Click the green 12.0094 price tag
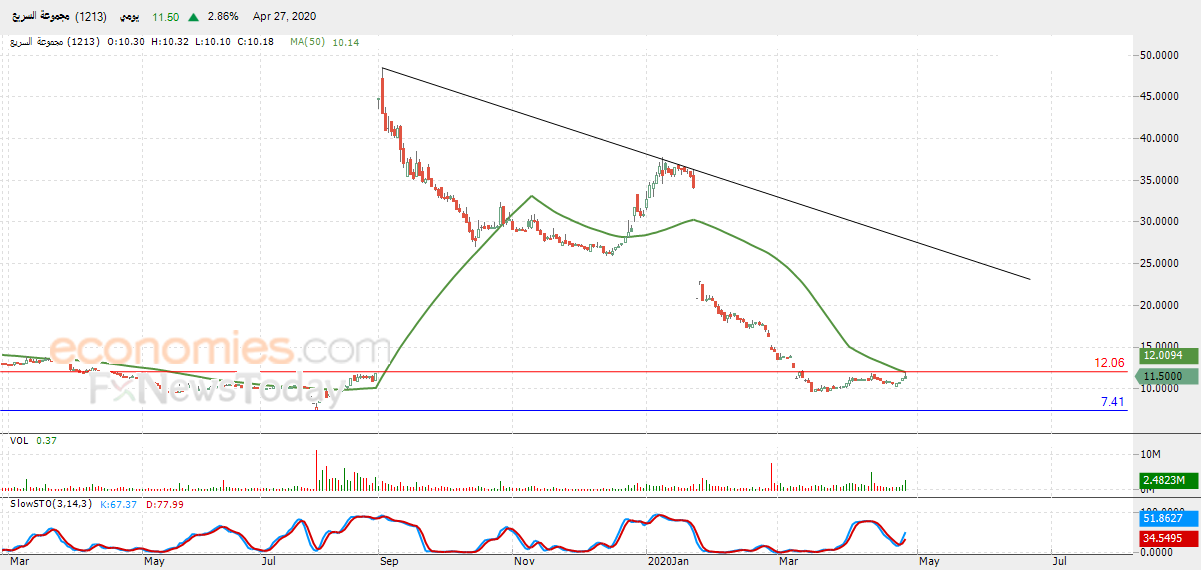The height and width of the screenshot is (570, 1201). click(x=1163, y=355)
